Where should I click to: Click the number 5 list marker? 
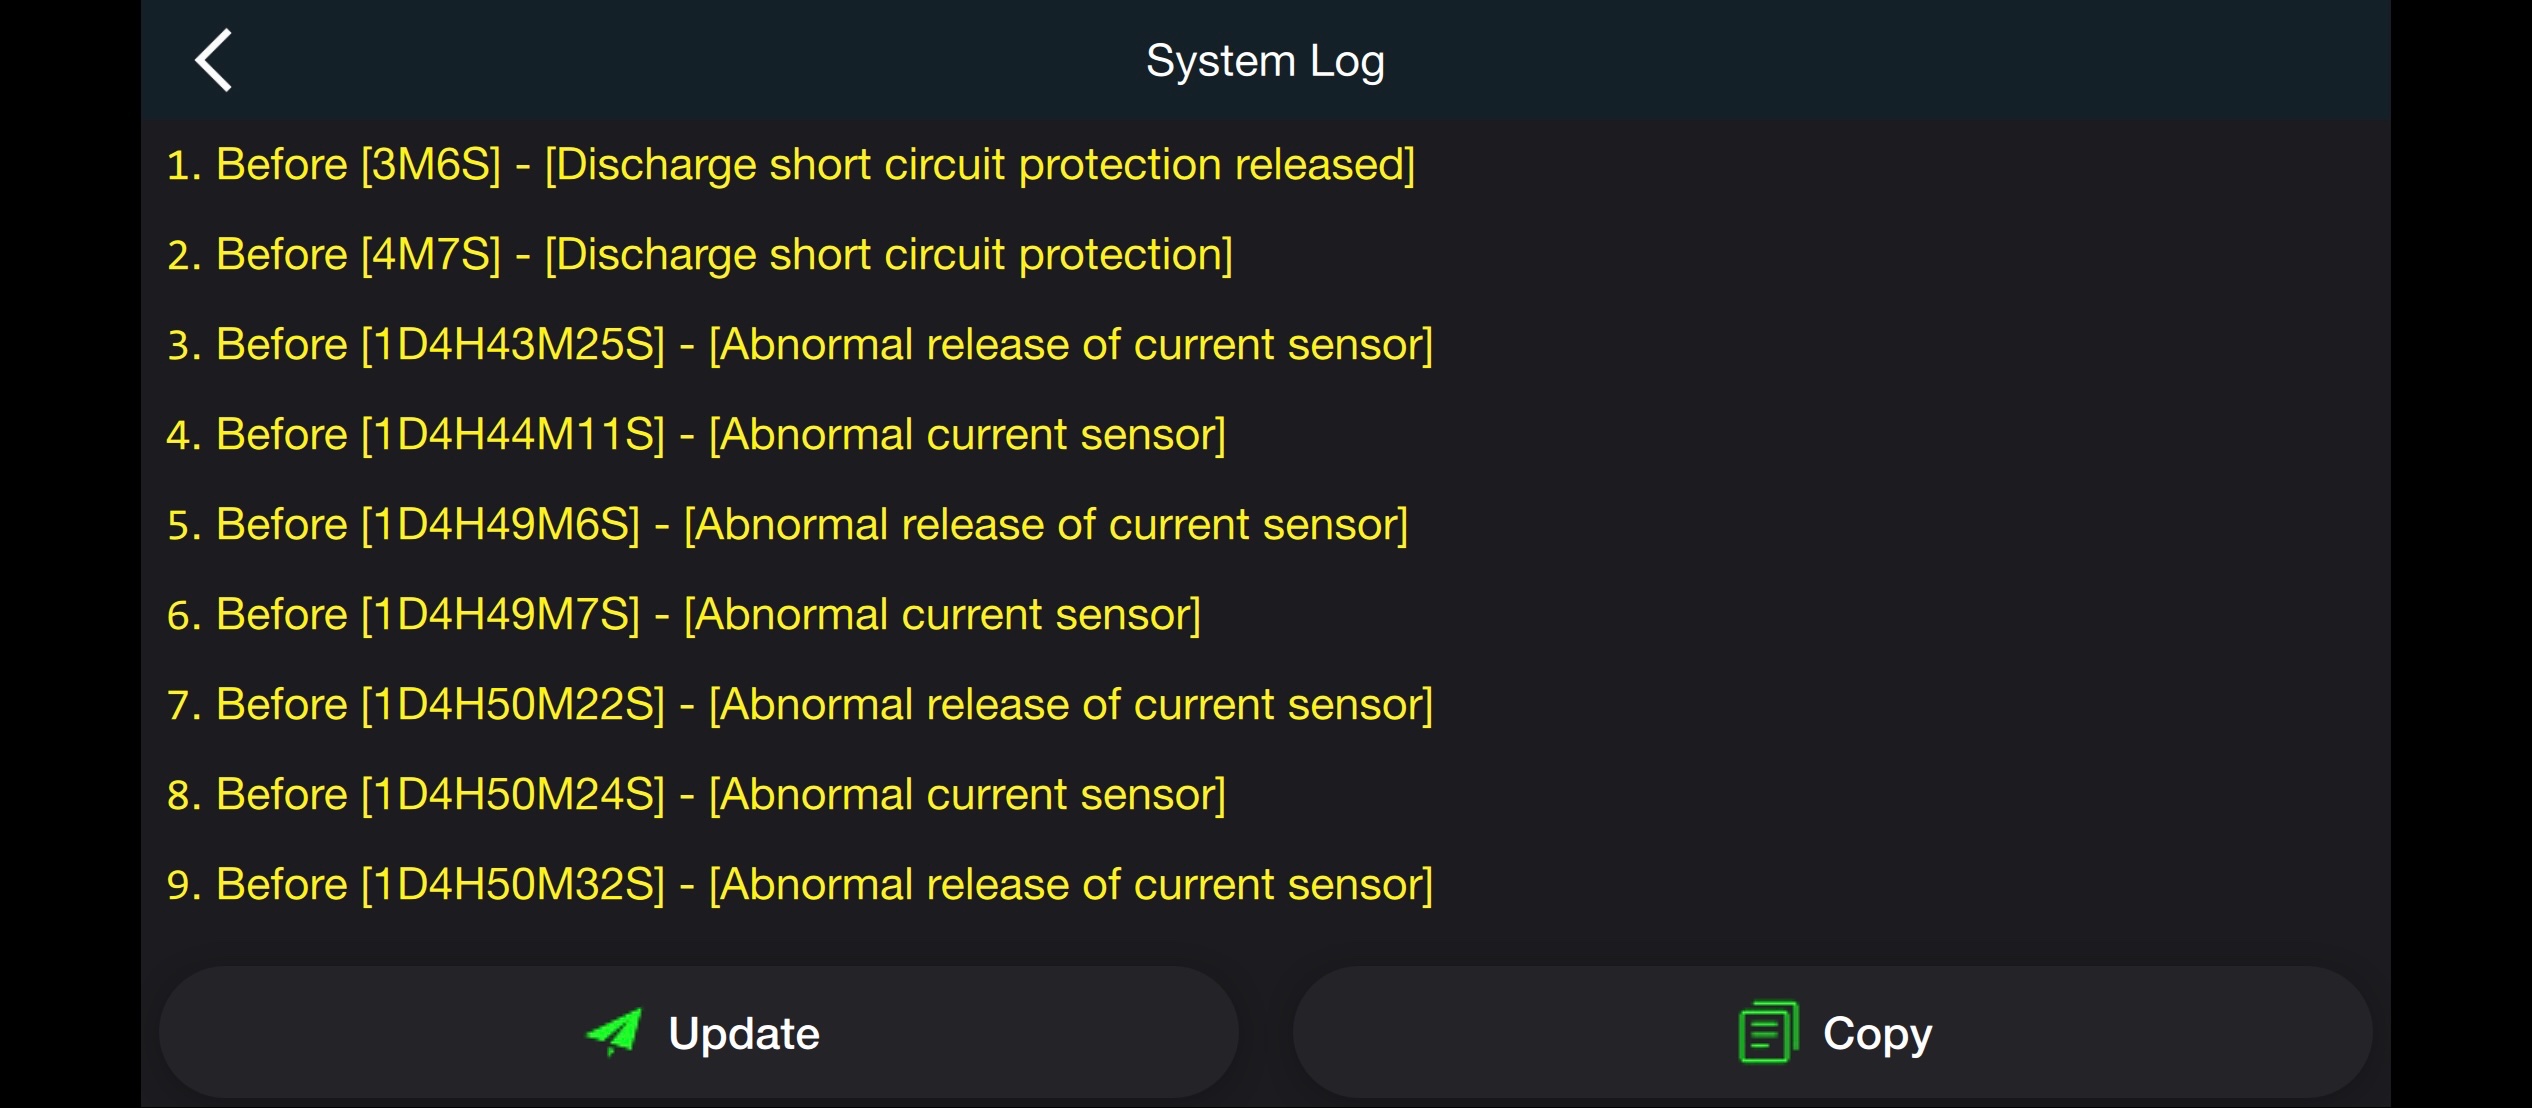pos(180,526)
